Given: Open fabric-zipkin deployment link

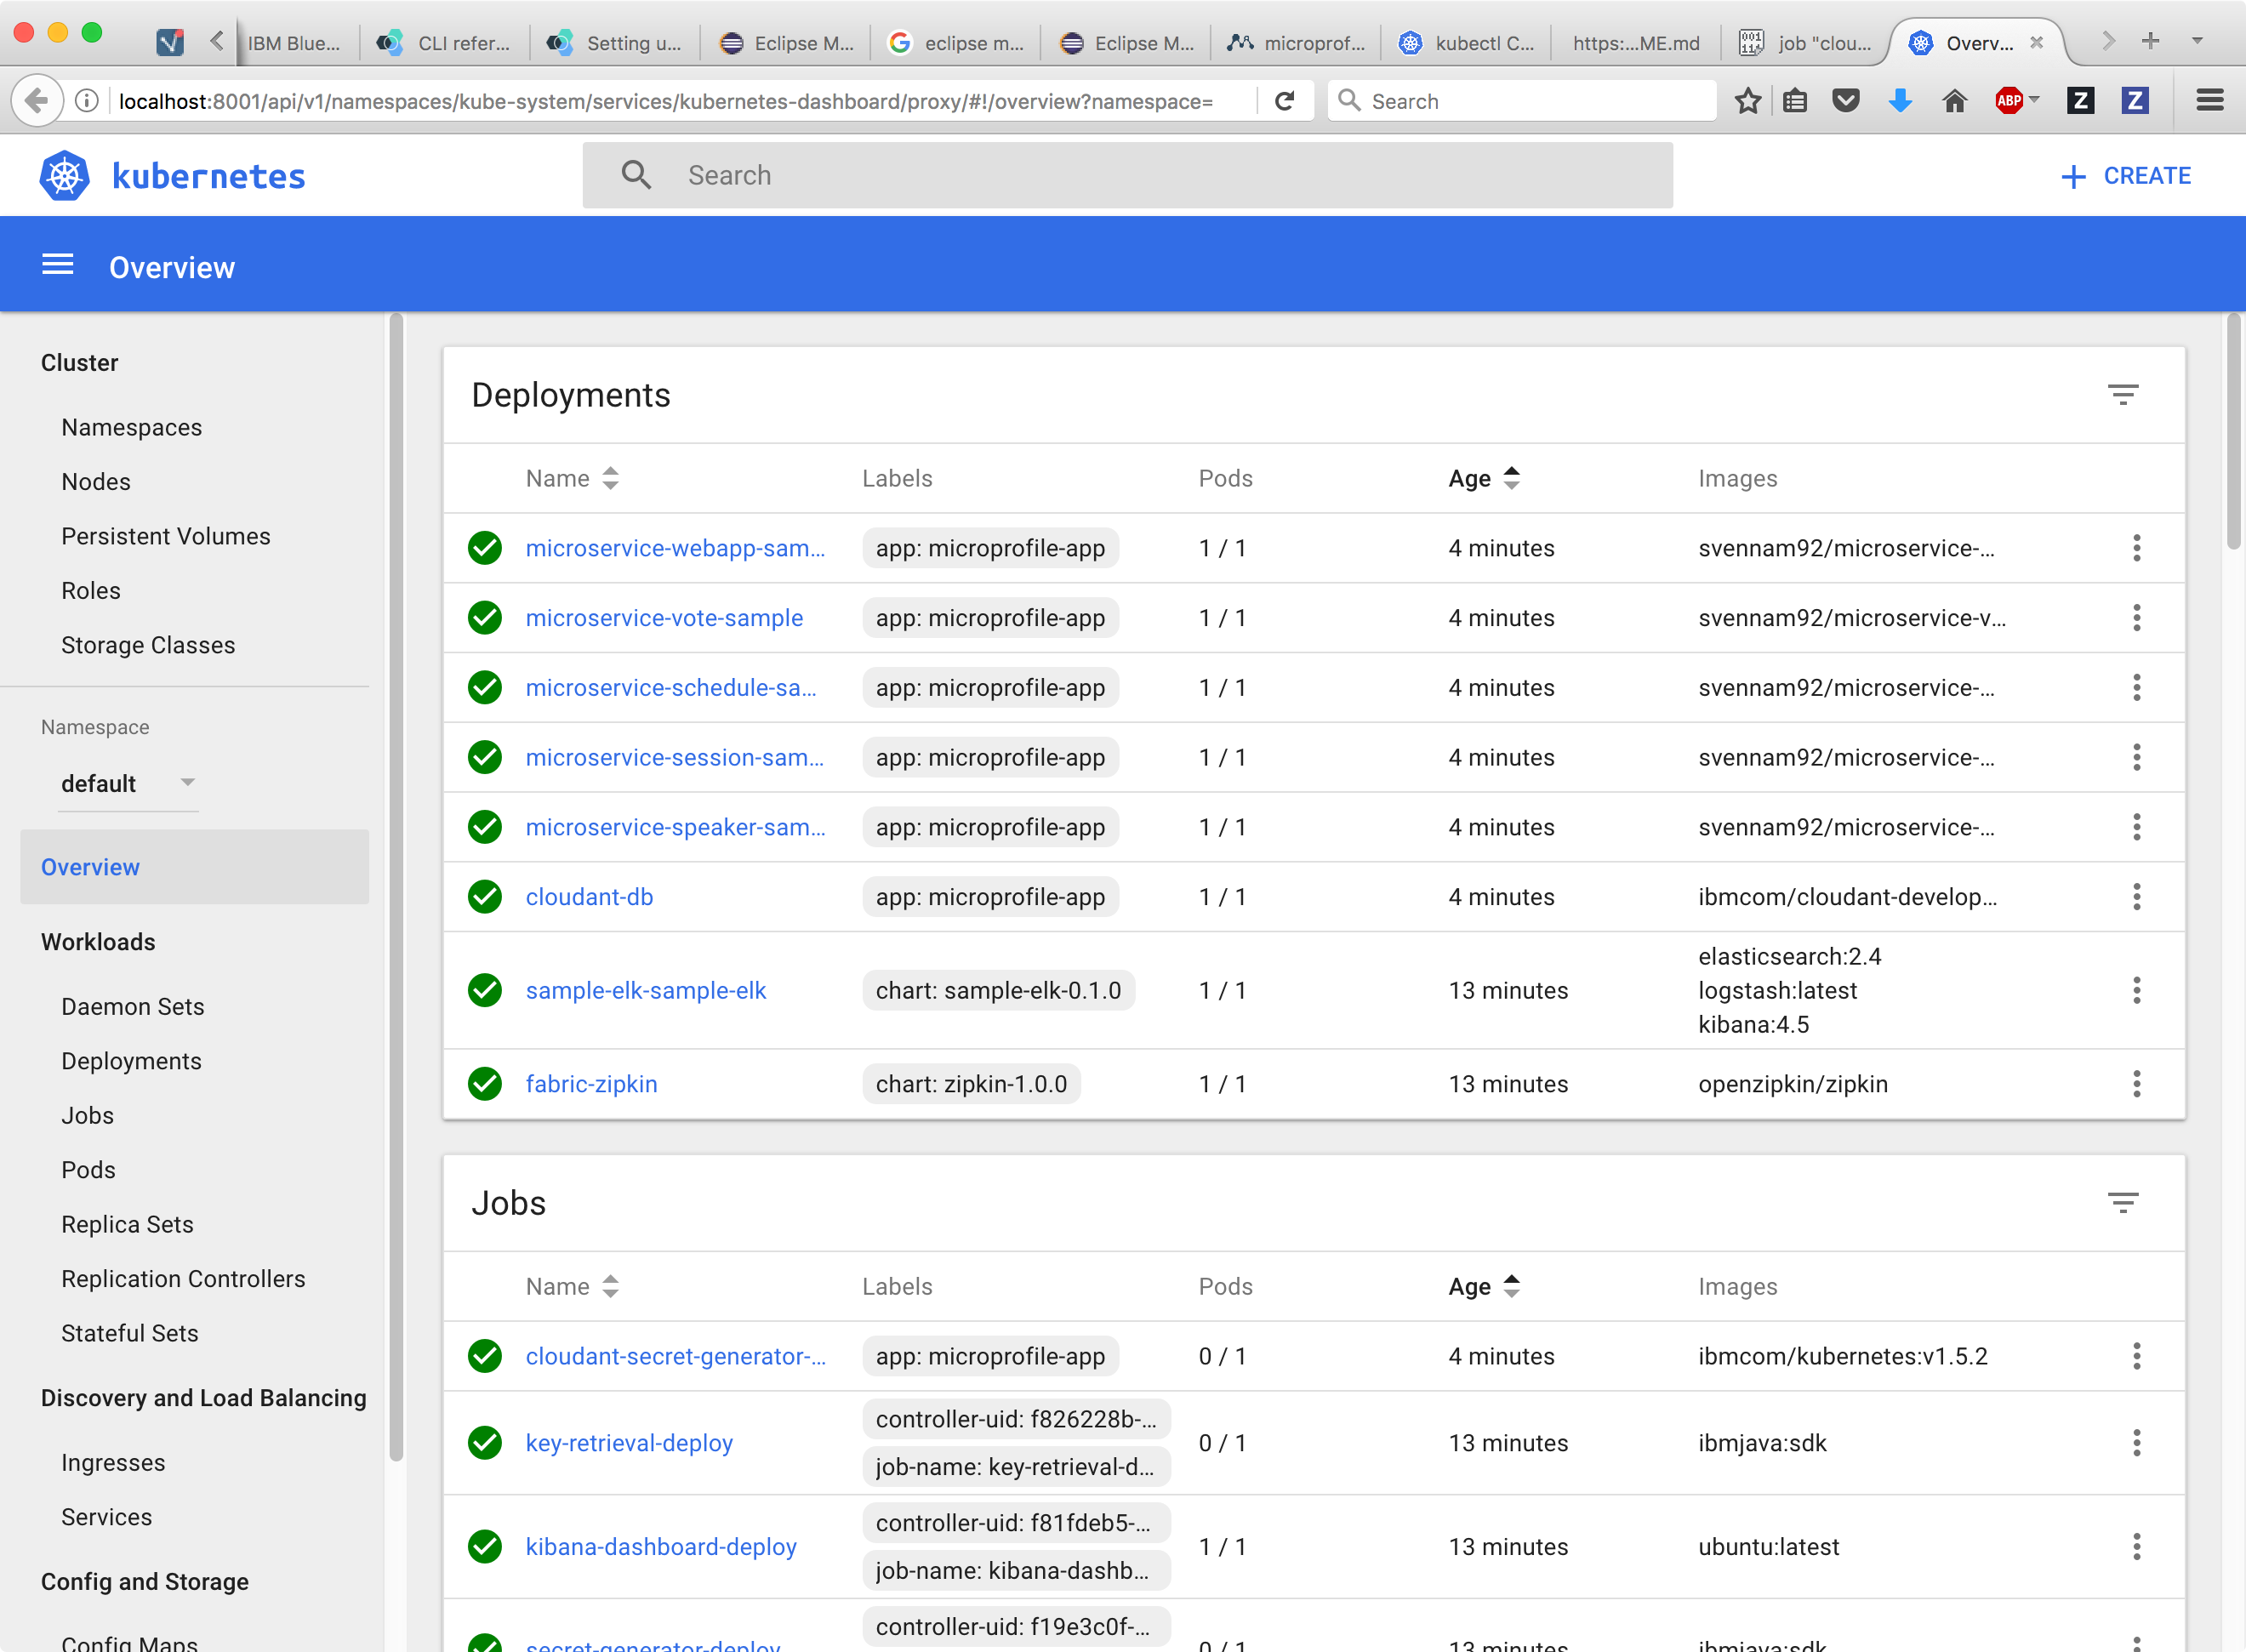Looking at the screenshot, I should [x=591, y=1084].
